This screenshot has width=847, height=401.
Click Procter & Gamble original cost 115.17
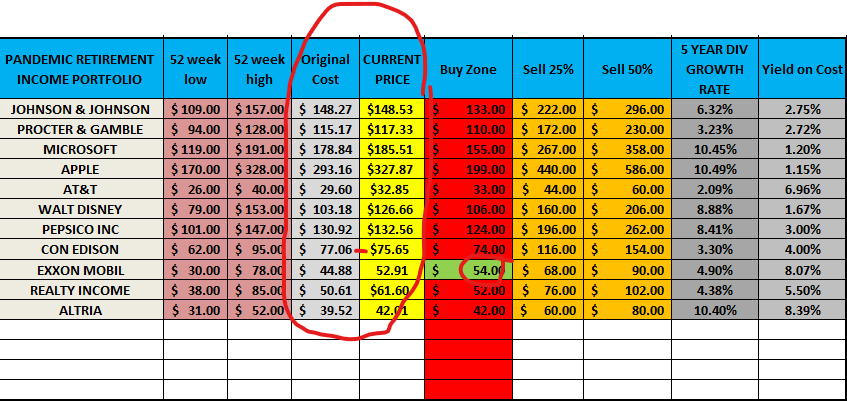(x=326, y=130)
